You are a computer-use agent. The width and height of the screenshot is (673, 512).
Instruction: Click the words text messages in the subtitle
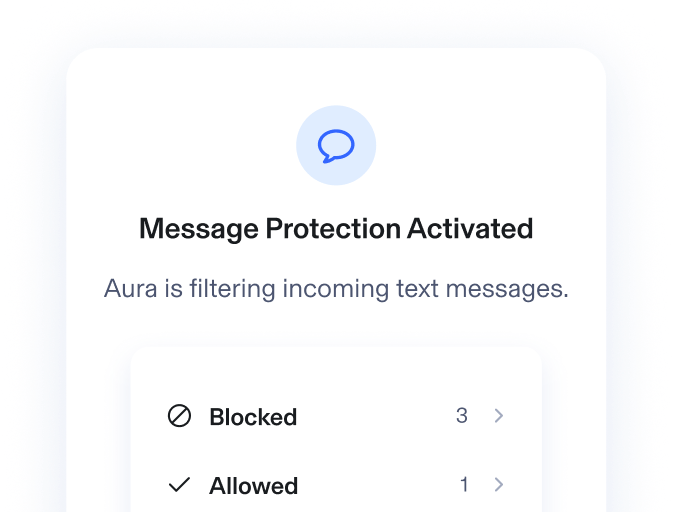click(482, 289)
